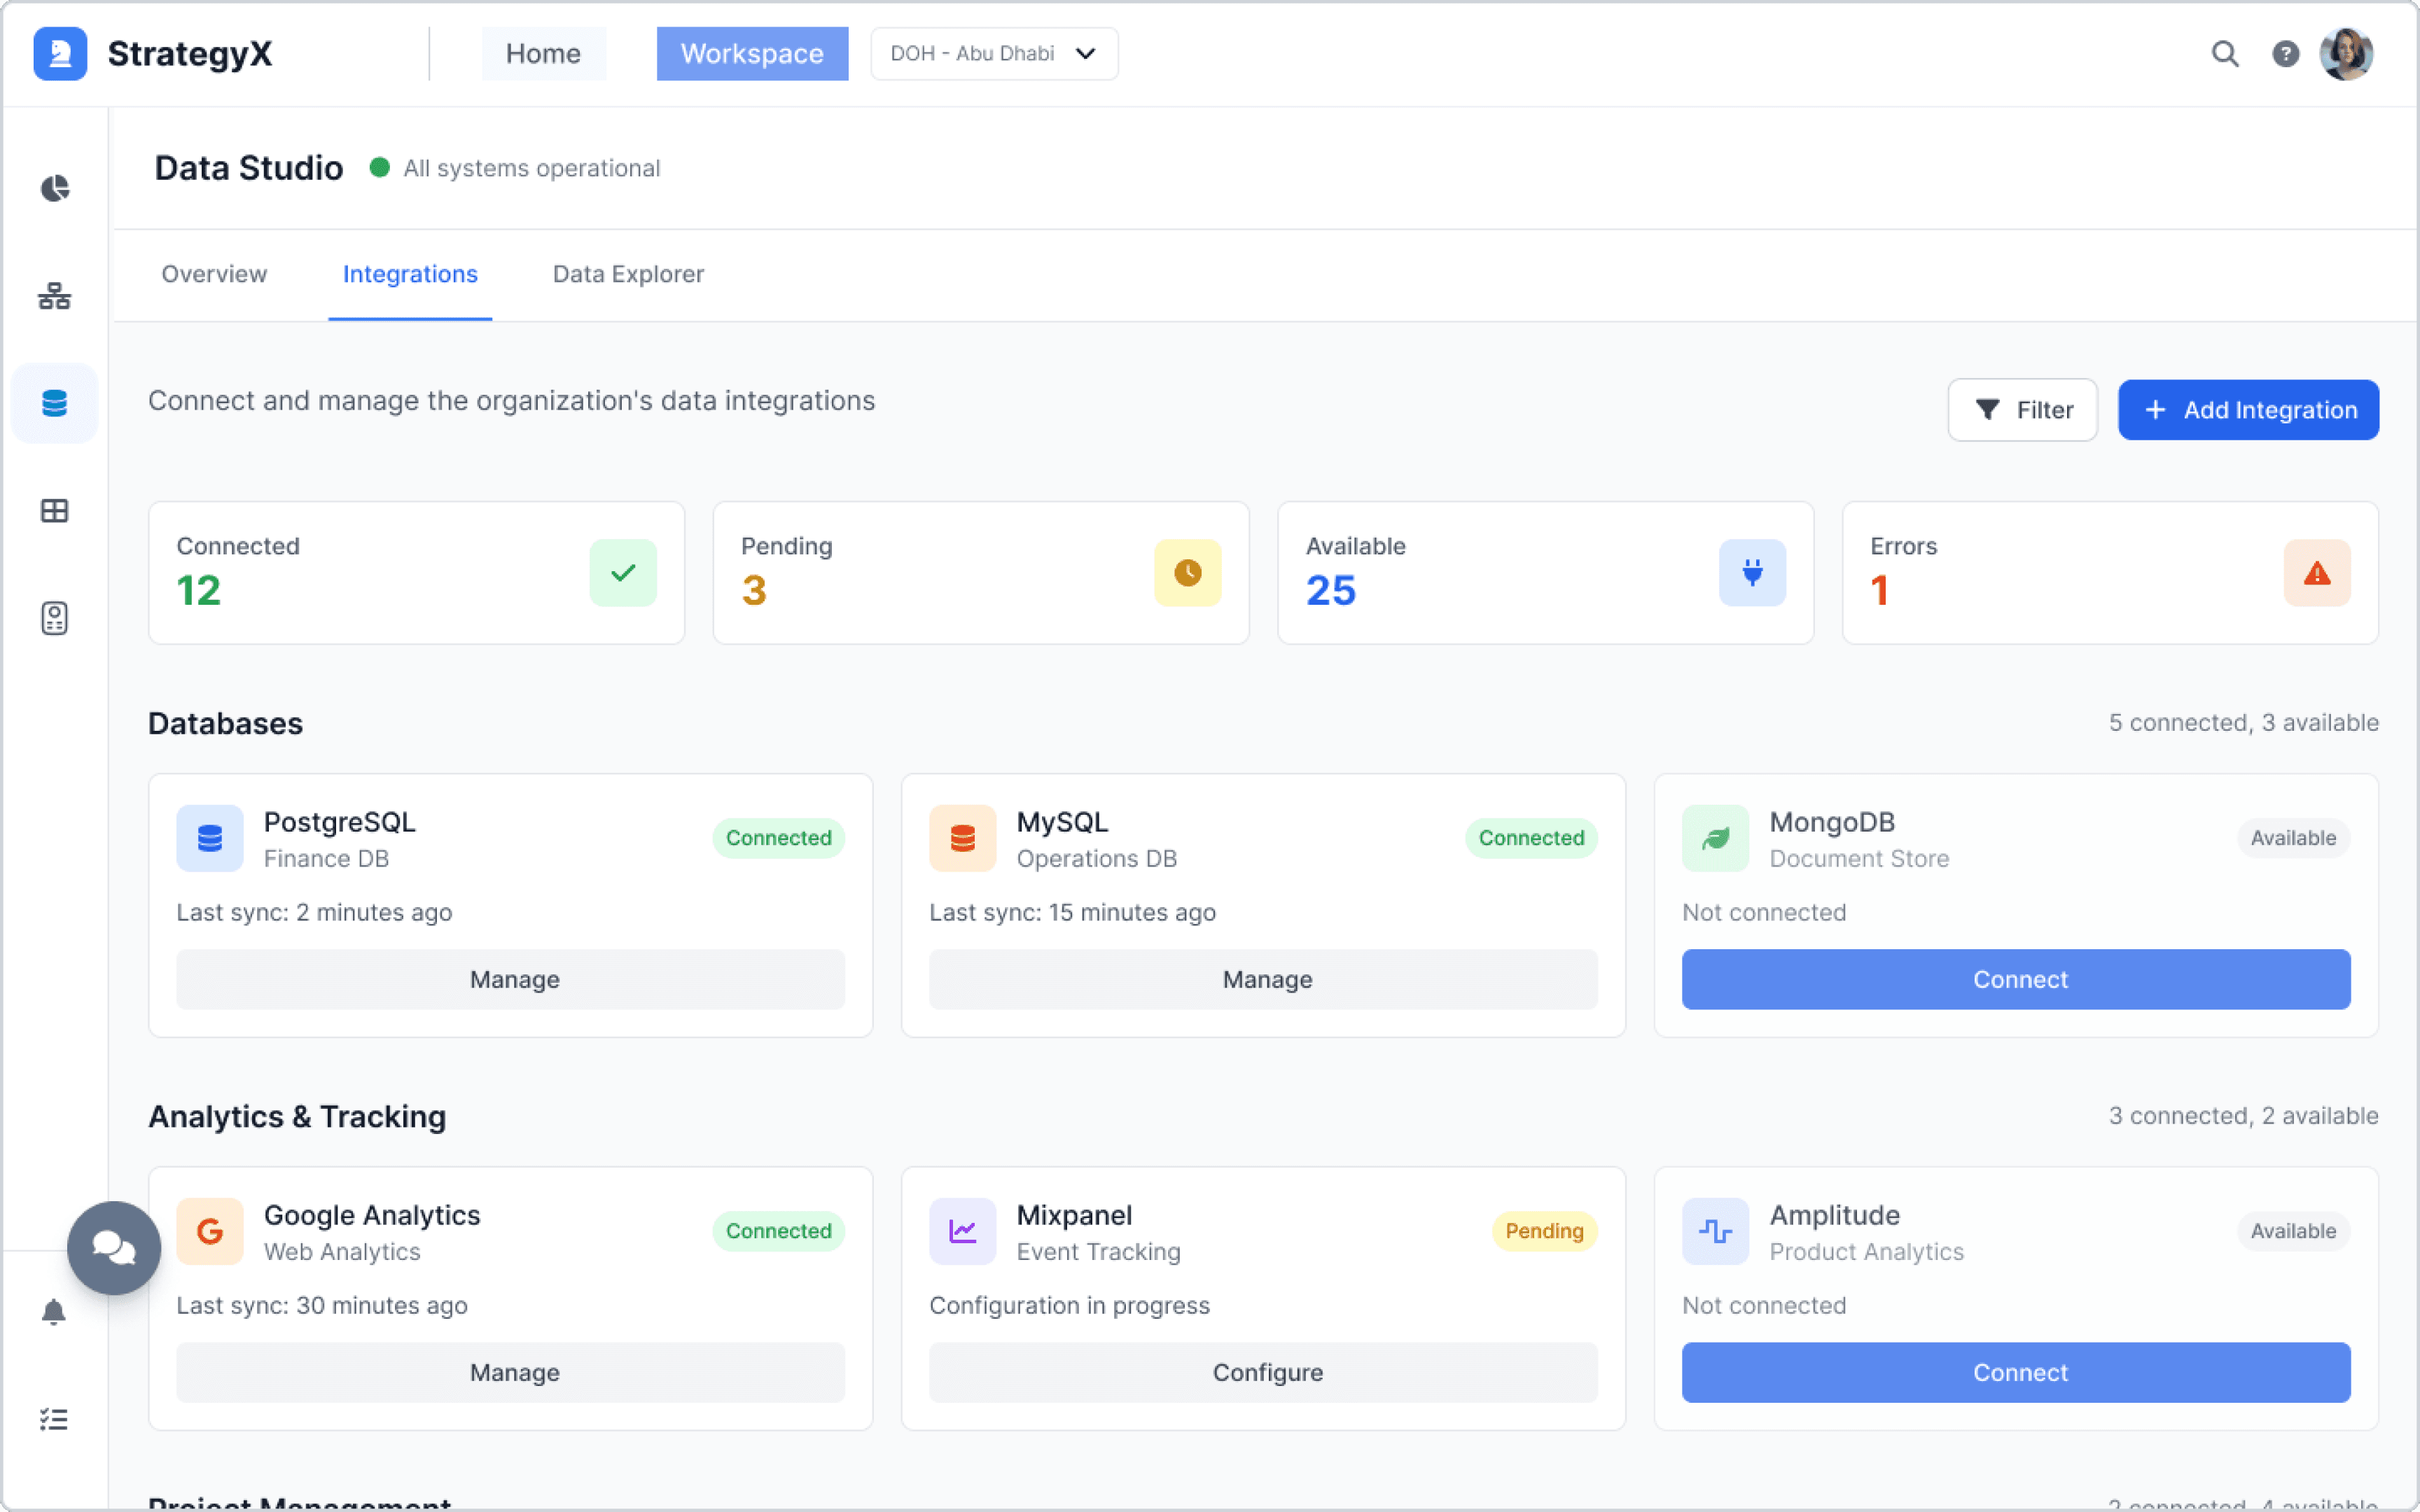Click the Add Integration button

point(2248,410)
